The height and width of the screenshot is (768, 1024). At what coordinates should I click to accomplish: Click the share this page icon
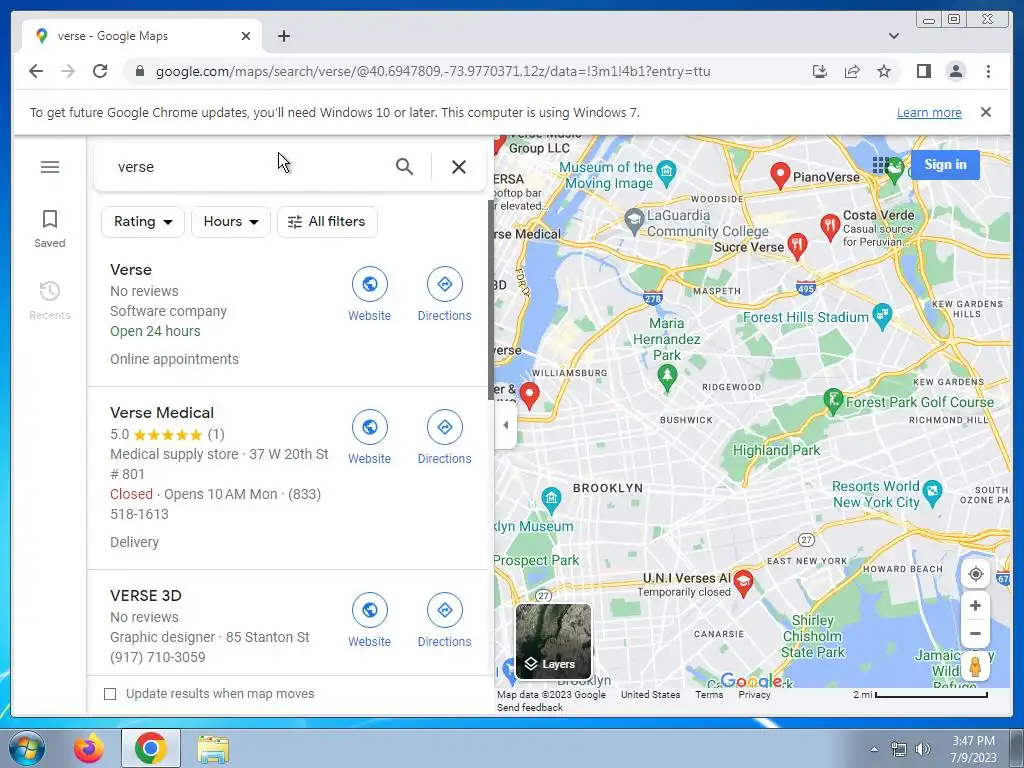click(852, 71)
